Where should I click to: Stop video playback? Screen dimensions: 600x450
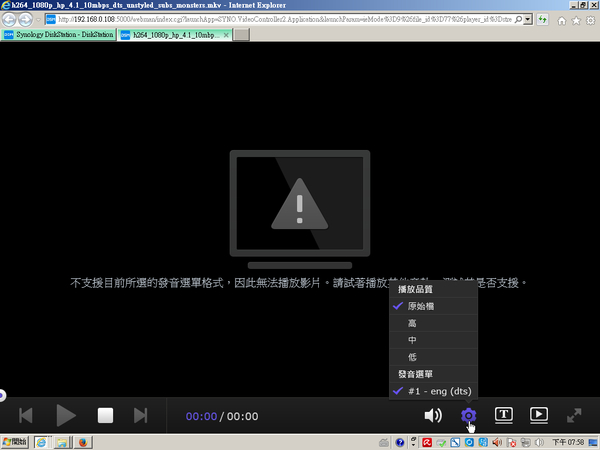click(x=105, y=416)
